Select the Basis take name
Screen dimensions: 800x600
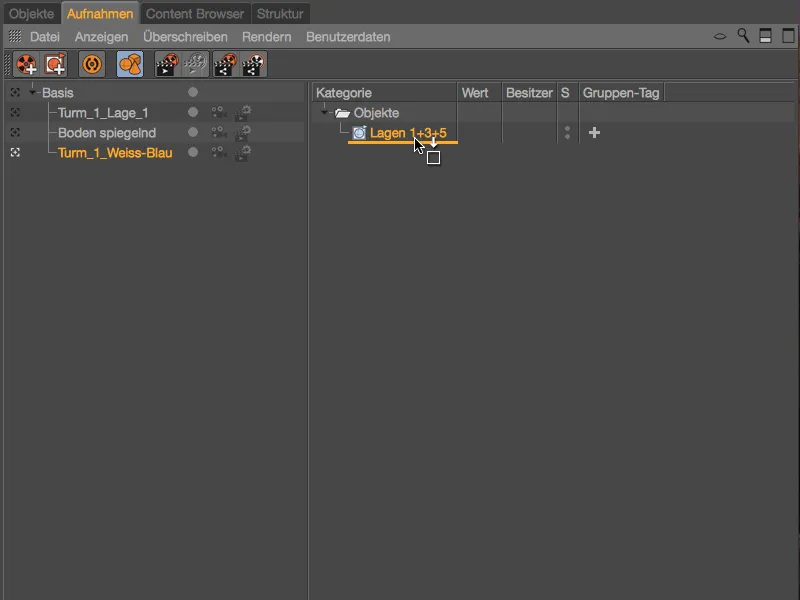pos(58,93)
